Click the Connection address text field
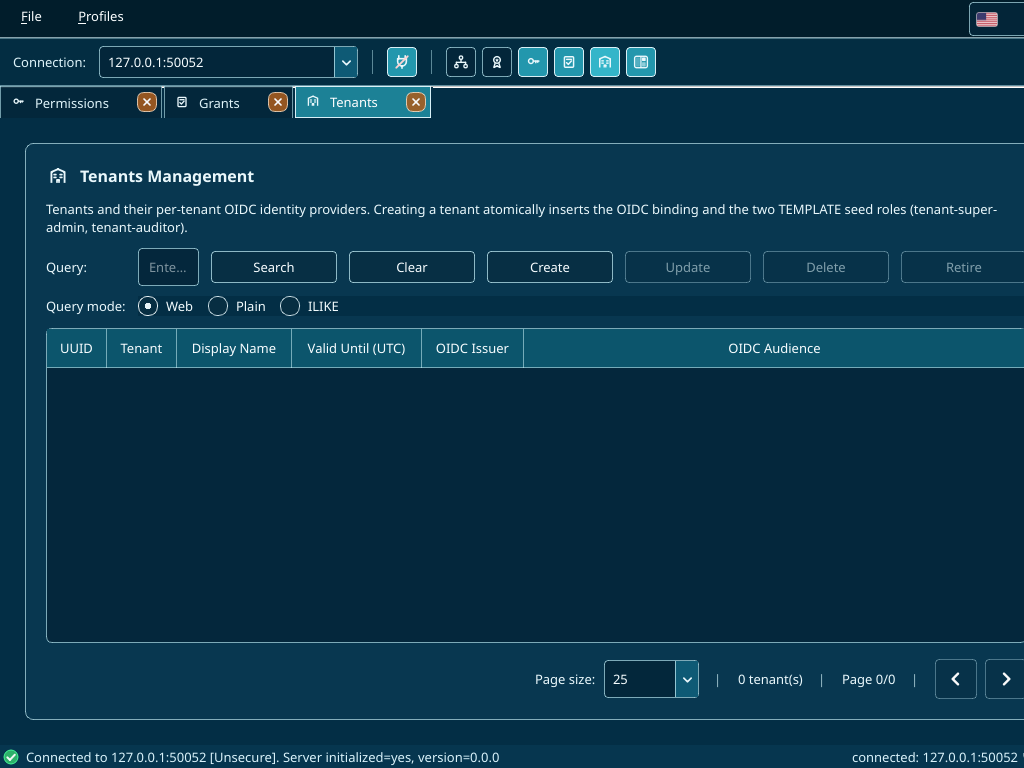 [x=217, y=62]
